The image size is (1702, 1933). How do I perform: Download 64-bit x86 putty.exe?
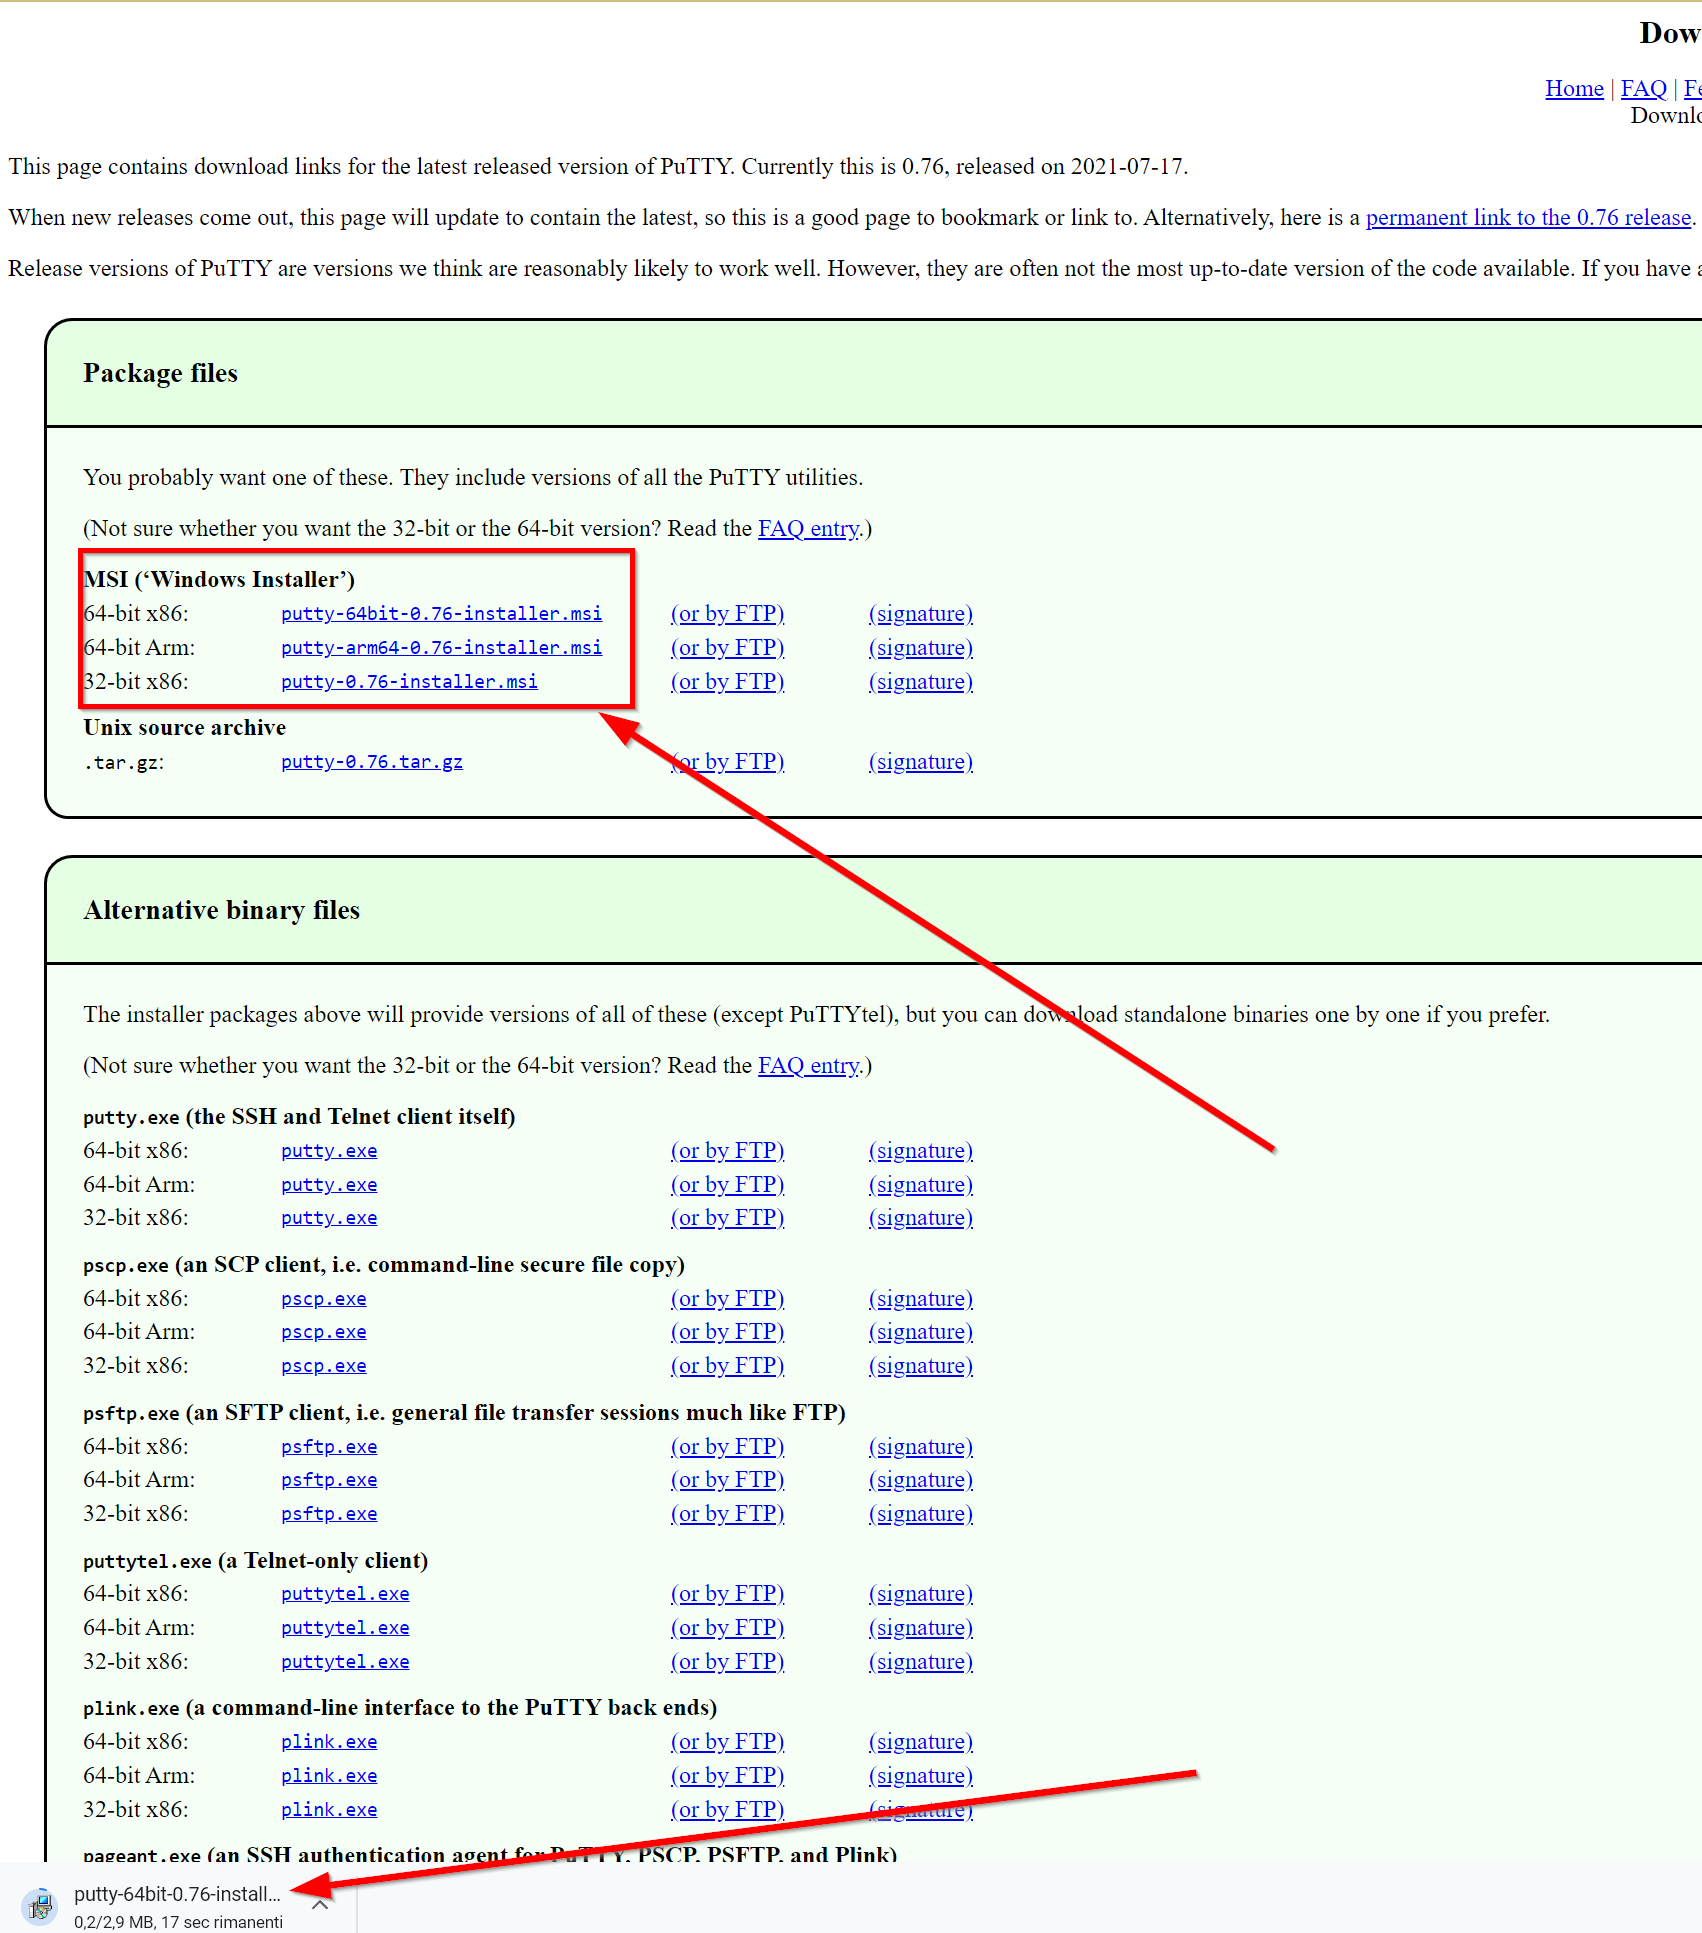(x=329, y=1150)
